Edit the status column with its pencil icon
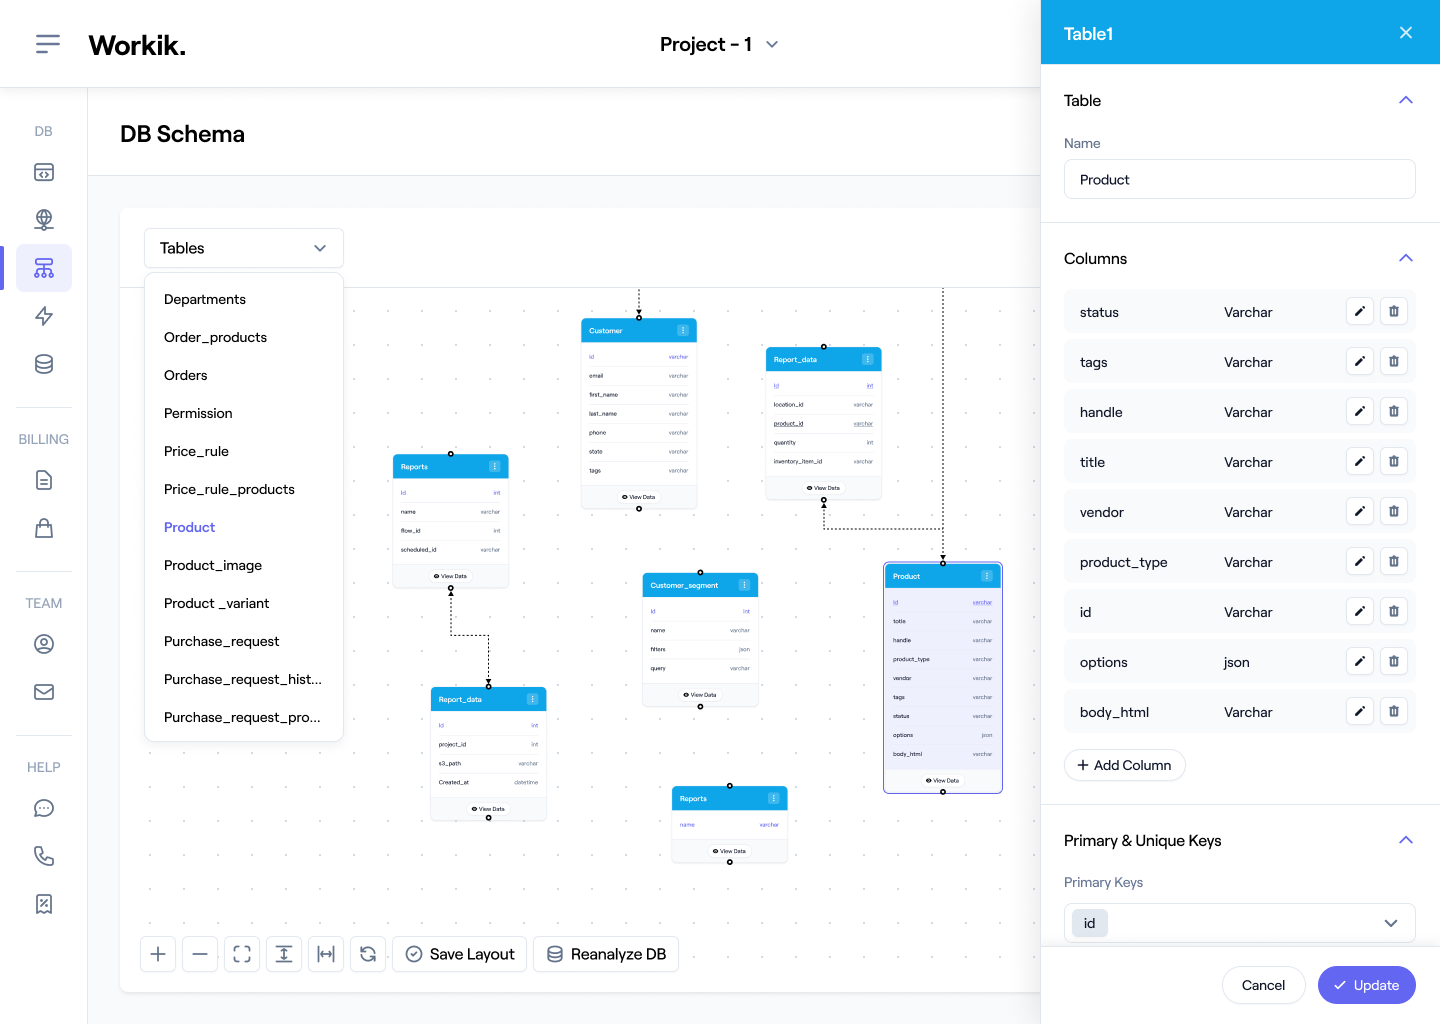The image size is (1440, 1024). tap(1359, 311)
